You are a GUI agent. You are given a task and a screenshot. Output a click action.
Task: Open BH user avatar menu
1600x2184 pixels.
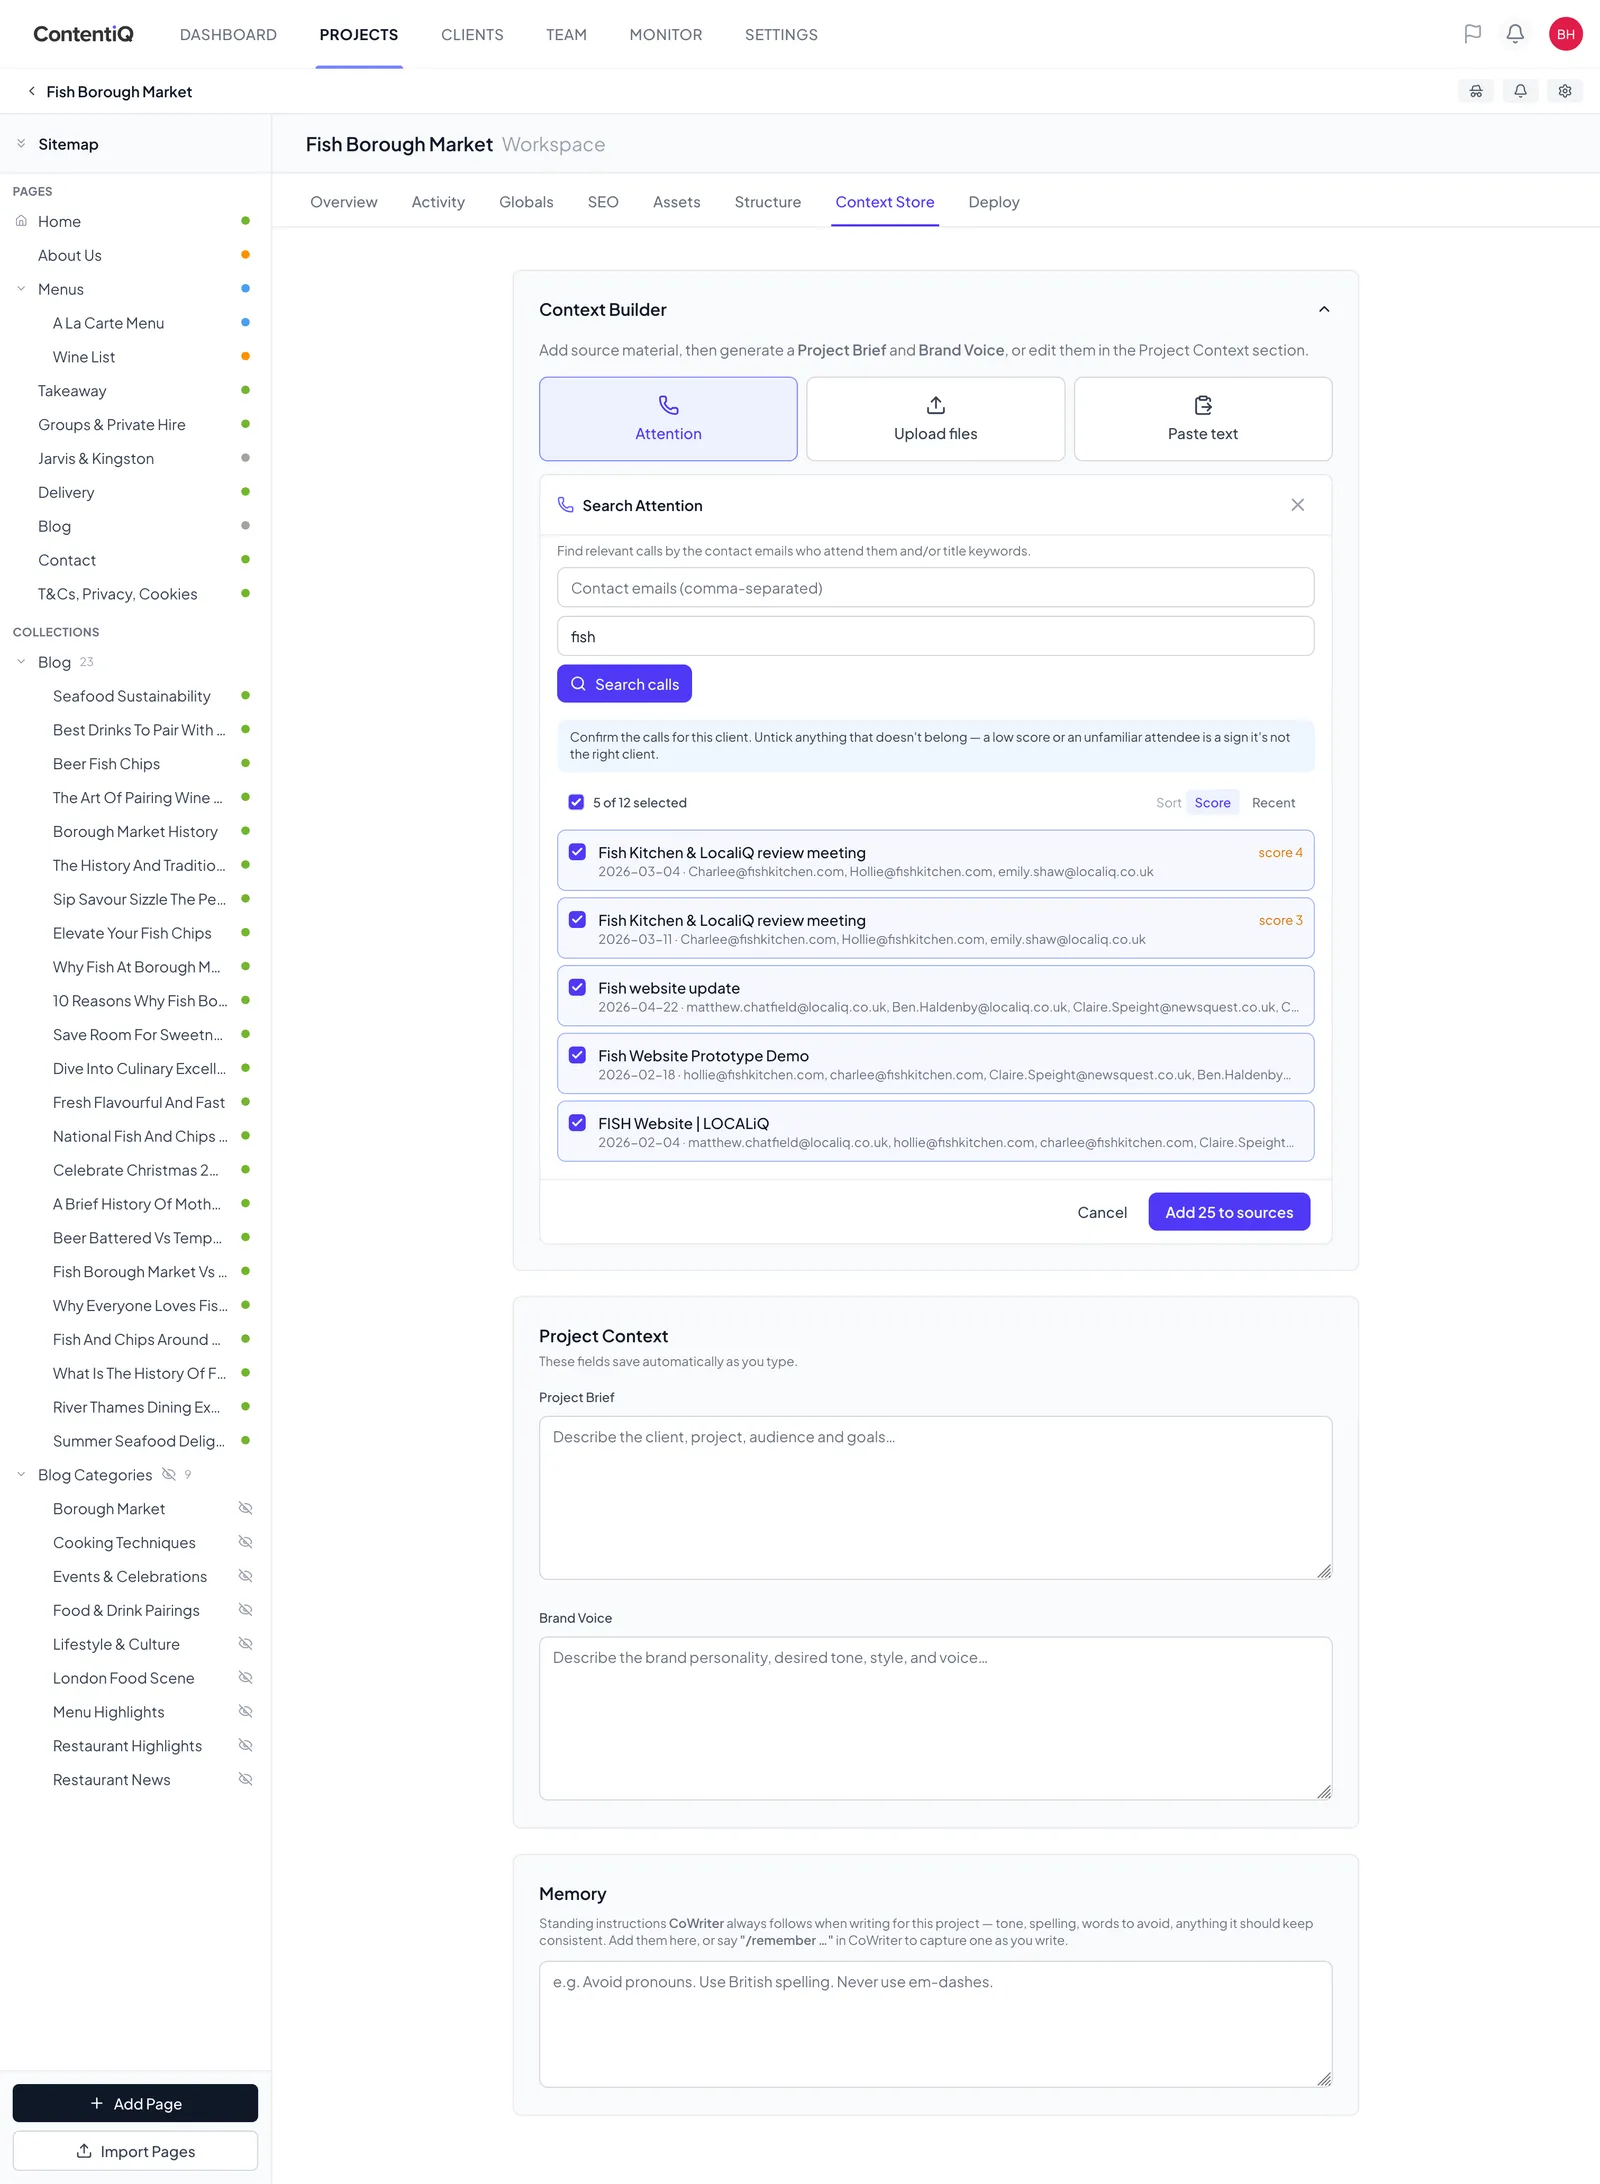(1565, 34)
